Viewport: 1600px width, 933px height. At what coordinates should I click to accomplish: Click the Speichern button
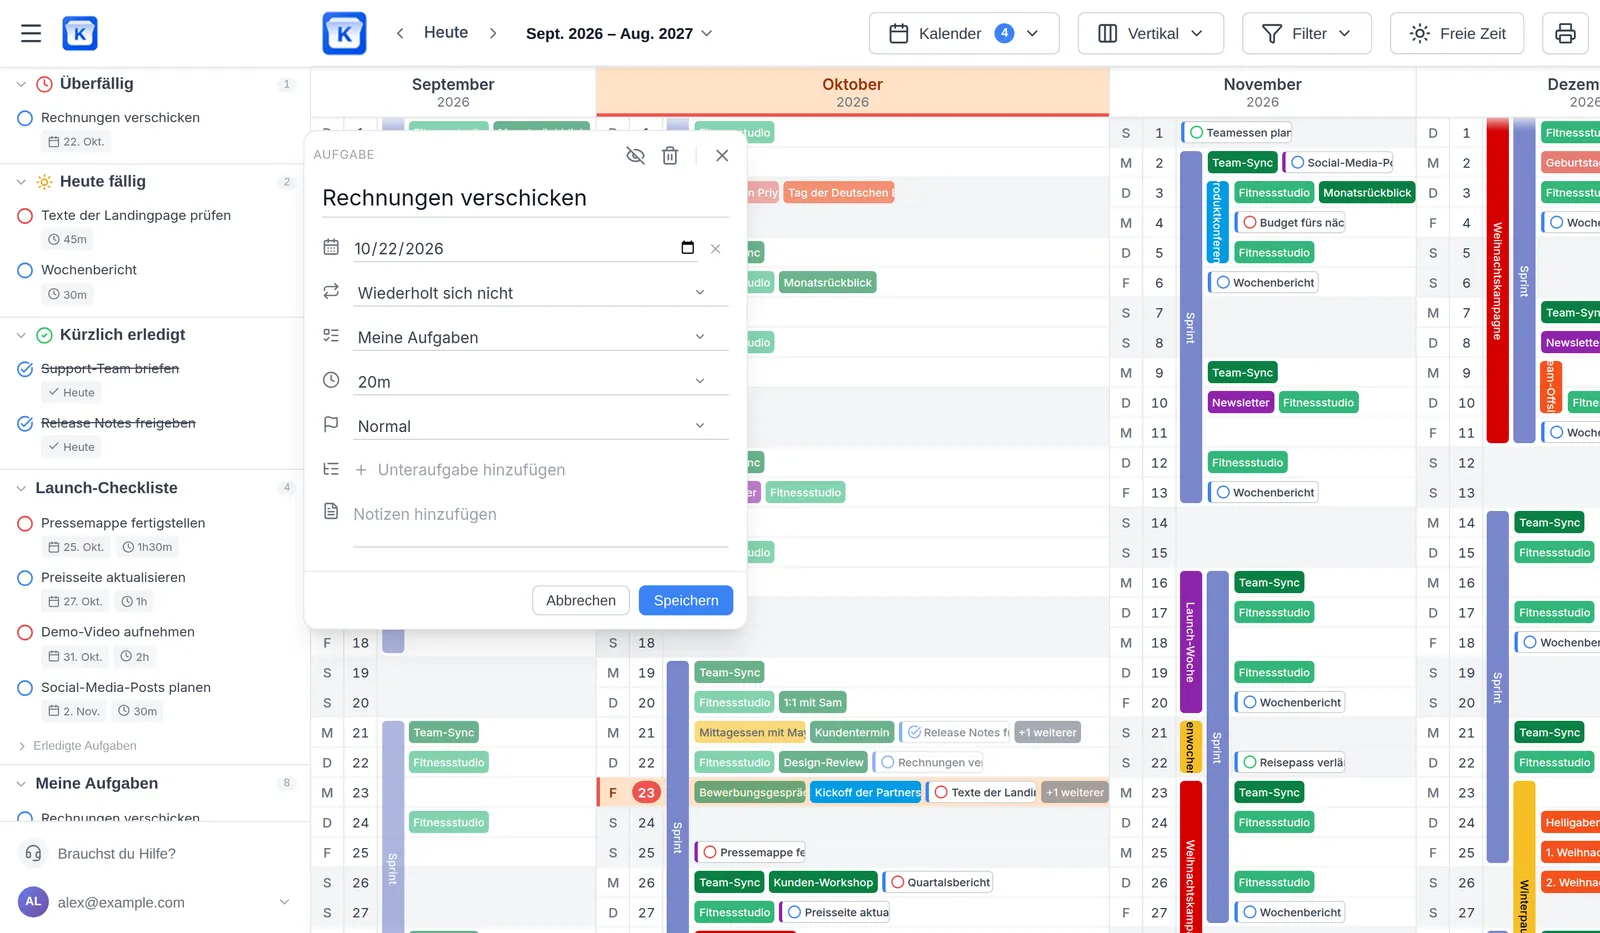point(686,600)
